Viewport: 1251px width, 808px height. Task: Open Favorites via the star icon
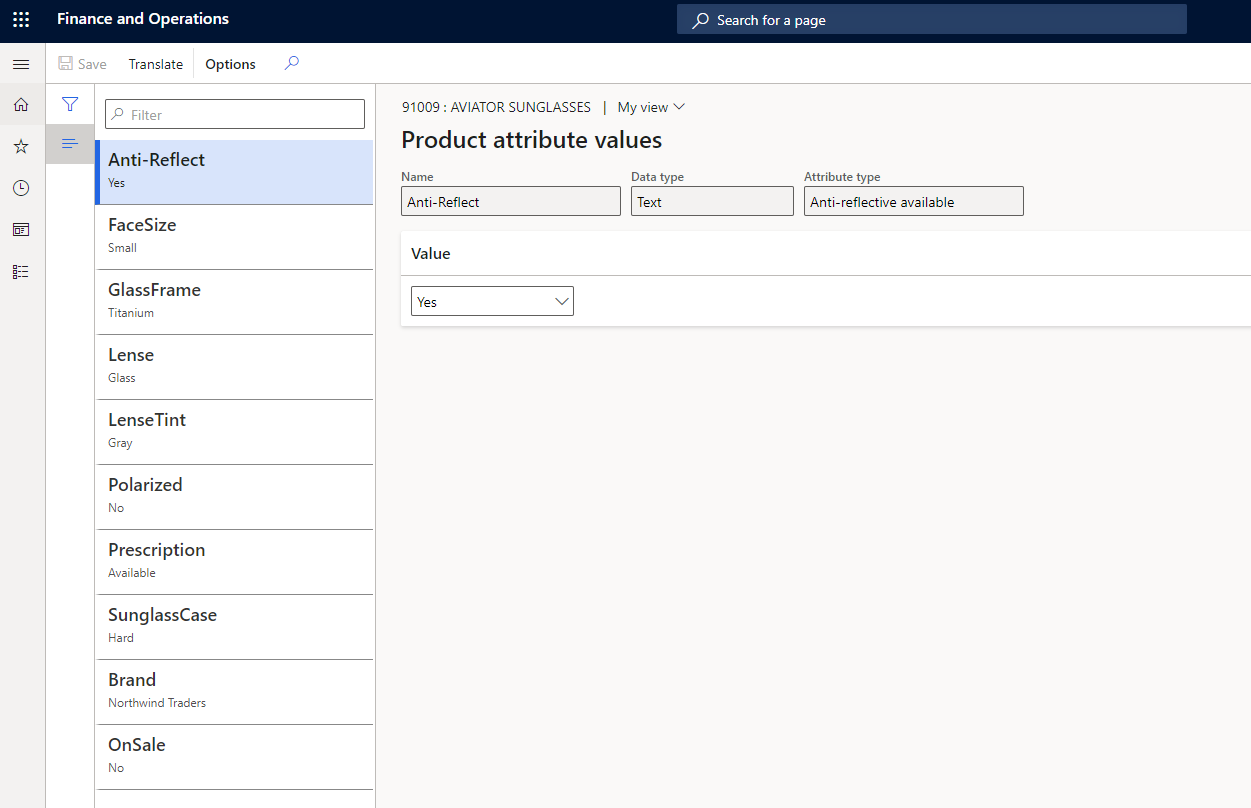20,145
